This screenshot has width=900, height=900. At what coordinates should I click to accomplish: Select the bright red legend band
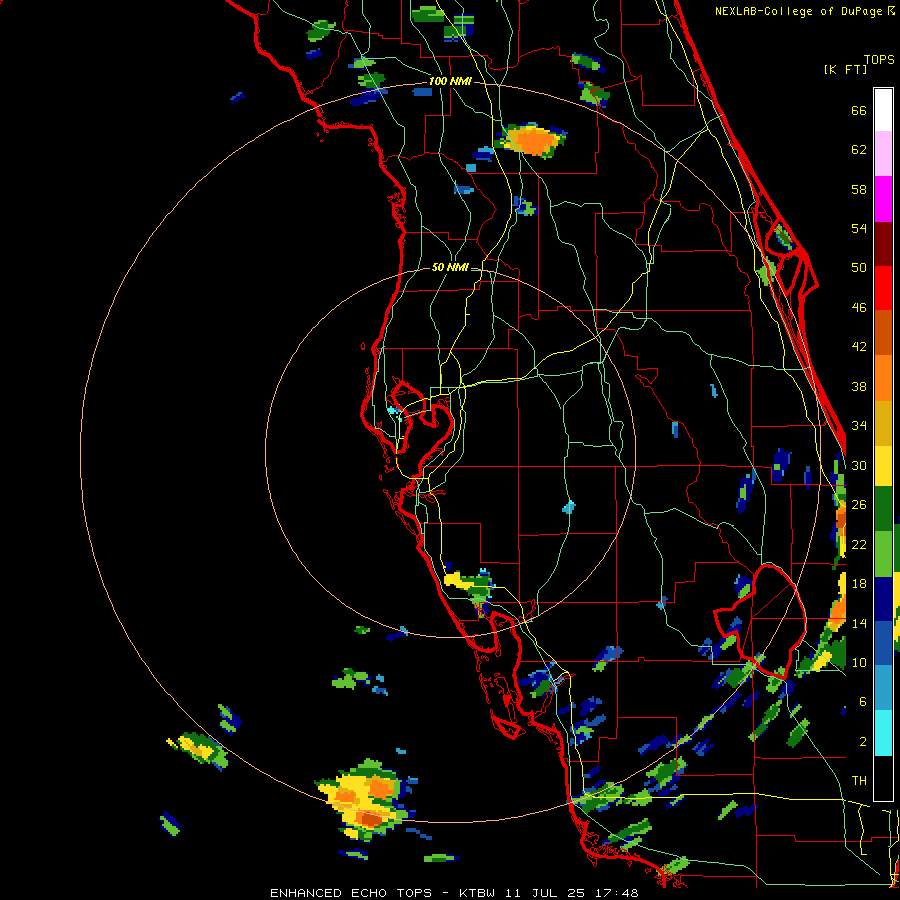coord(883,288)
